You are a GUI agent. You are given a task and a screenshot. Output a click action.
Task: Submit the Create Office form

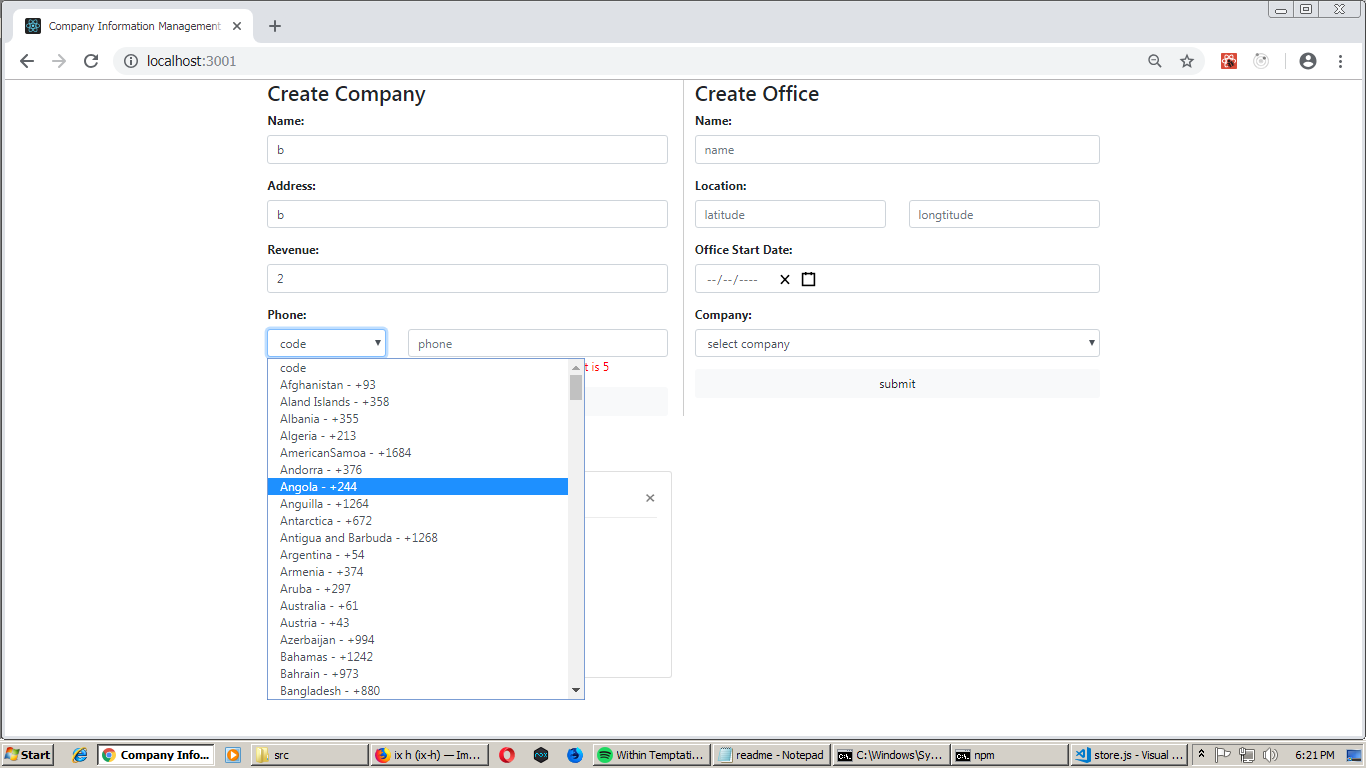(x=897, y=384)
